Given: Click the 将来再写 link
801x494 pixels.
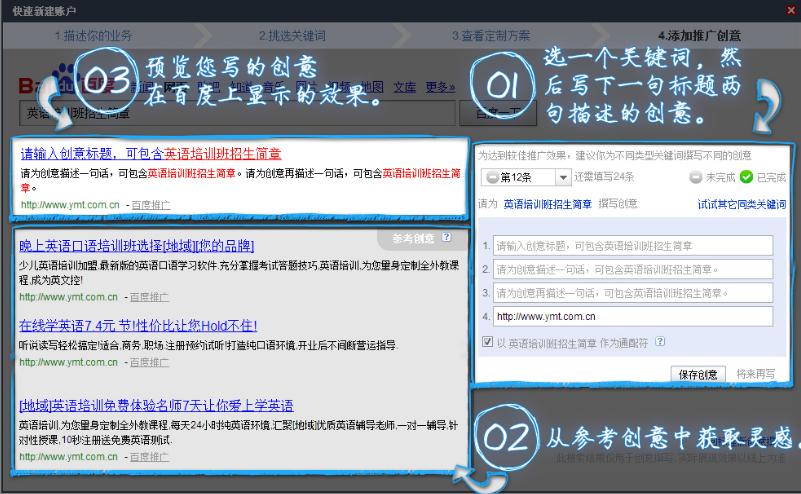Looking at the screenshot, I should pyautogui.click(x=756, y=374).
